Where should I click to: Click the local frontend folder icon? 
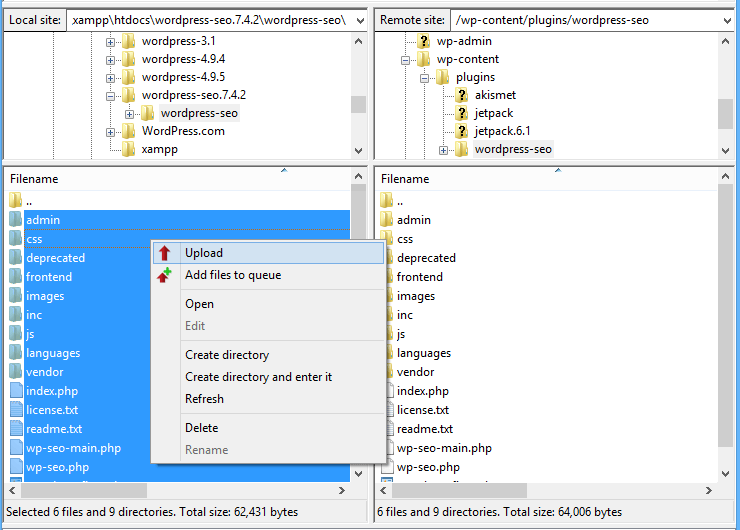click(x=16, y=277)
